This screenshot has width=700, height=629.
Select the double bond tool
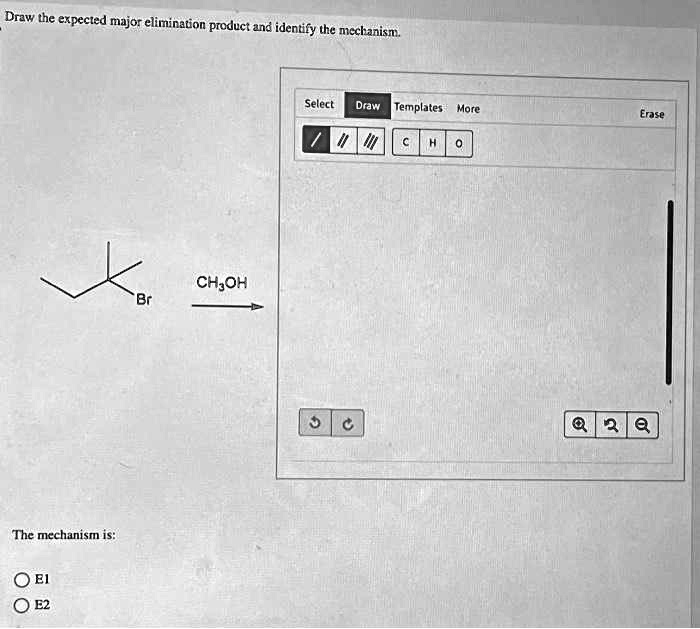click(x=343, y=142)
